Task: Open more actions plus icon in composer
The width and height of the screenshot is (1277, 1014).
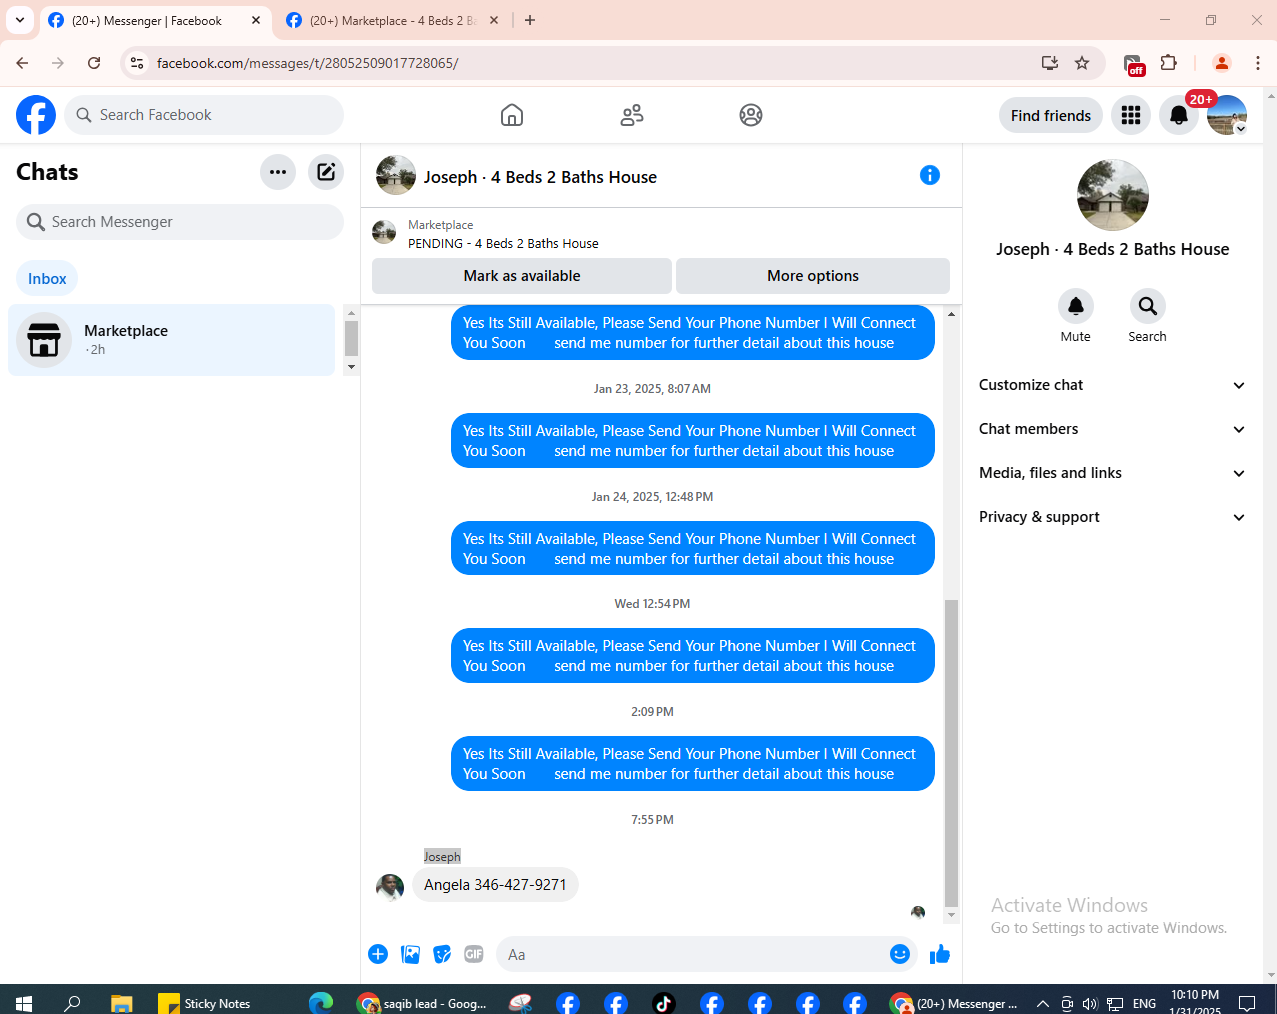Action: (x=378, y=954)
